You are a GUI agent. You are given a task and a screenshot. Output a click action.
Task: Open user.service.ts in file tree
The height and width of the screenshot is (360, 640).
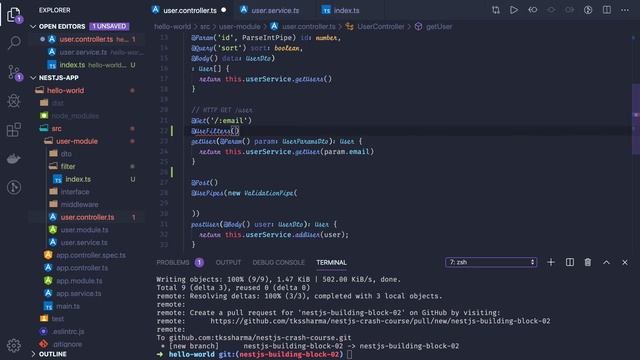[84, 242]
